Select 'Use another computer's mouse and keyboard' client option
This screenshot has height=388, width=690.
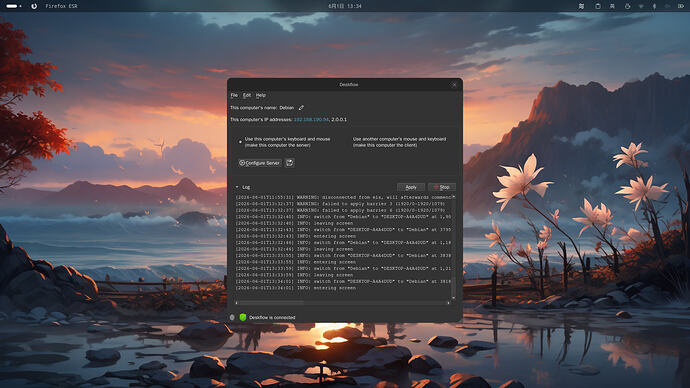(x=396, y=142)
